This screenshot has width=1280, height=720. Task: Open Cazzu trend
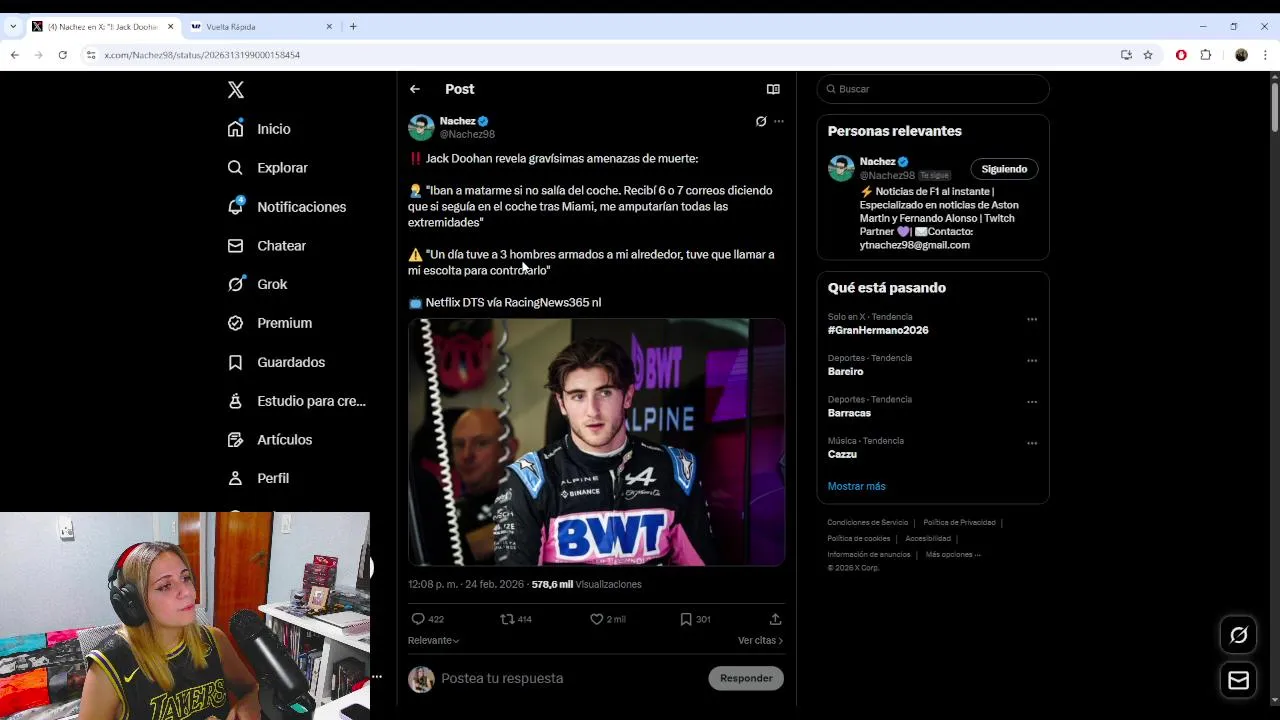pyautogui.click(x=842, y=454)
